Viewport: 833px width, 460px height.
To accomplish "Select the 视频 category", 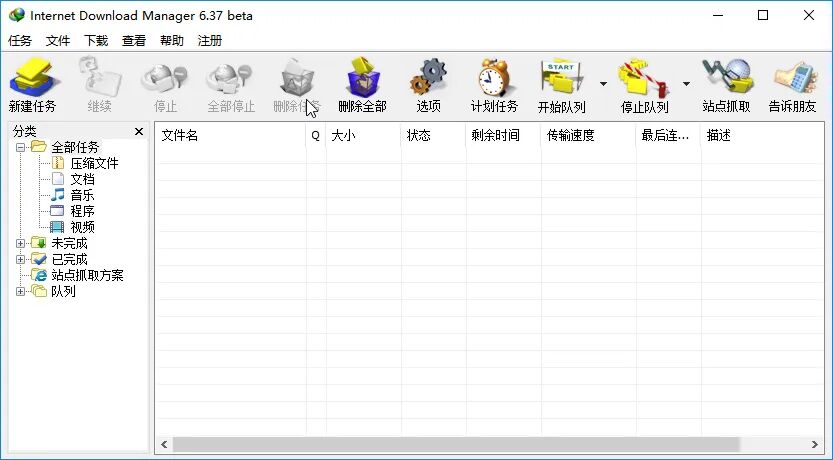I will pos(82,227).
